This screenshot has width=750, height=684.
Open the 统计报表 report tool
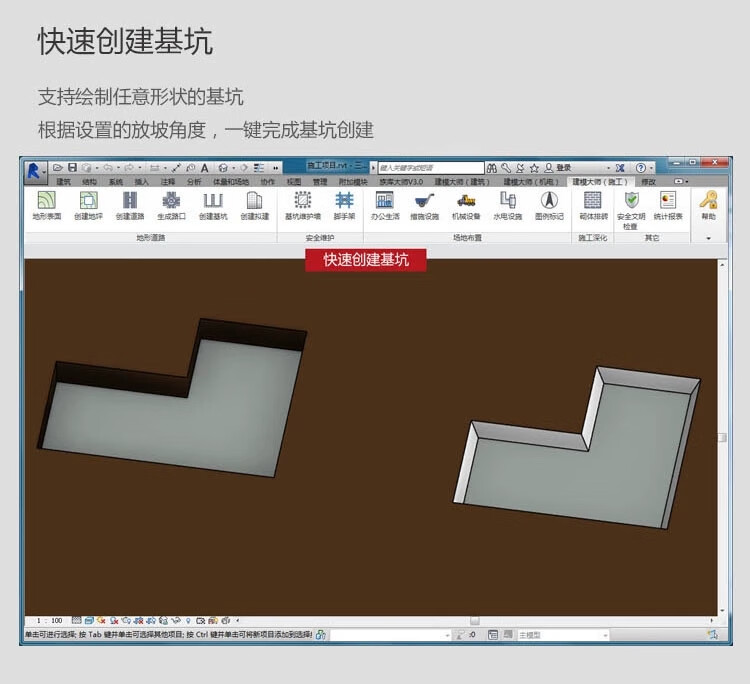(668, 205)
